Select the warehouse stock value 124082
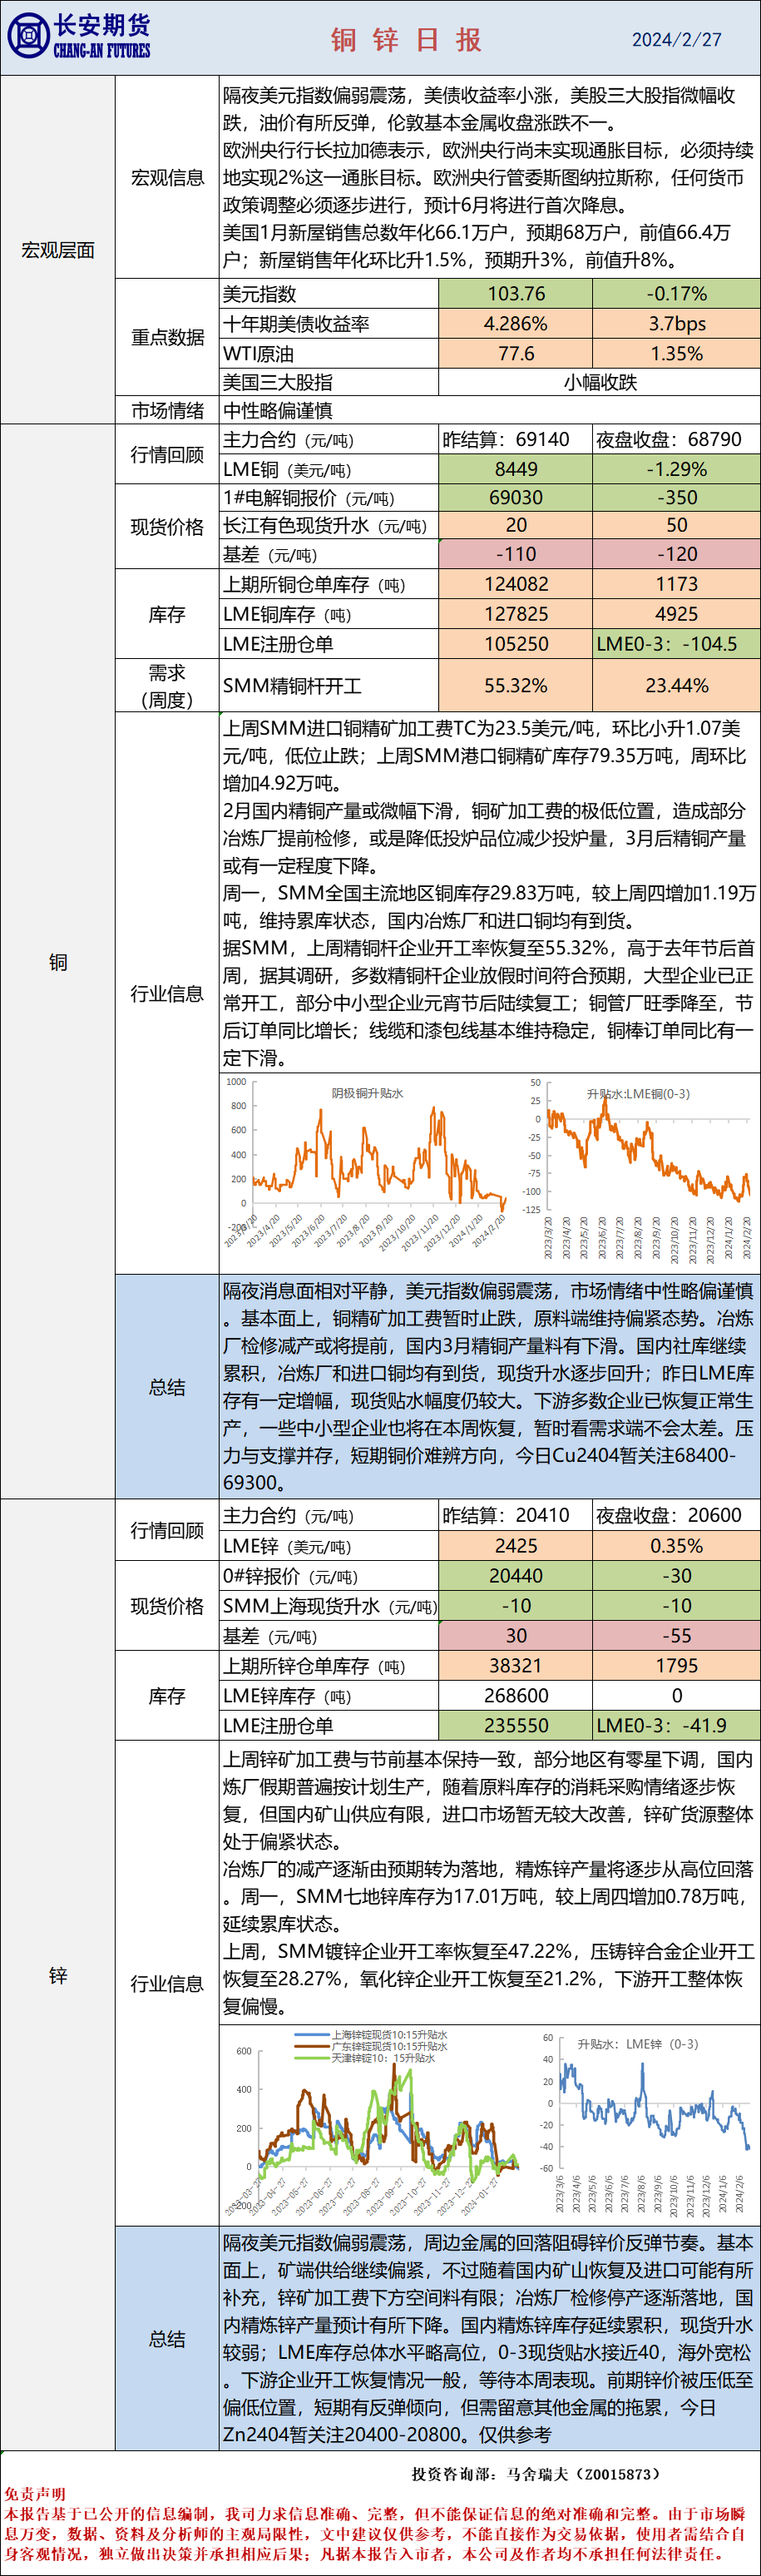The image size is (761, 2576). tap(516, 585)
